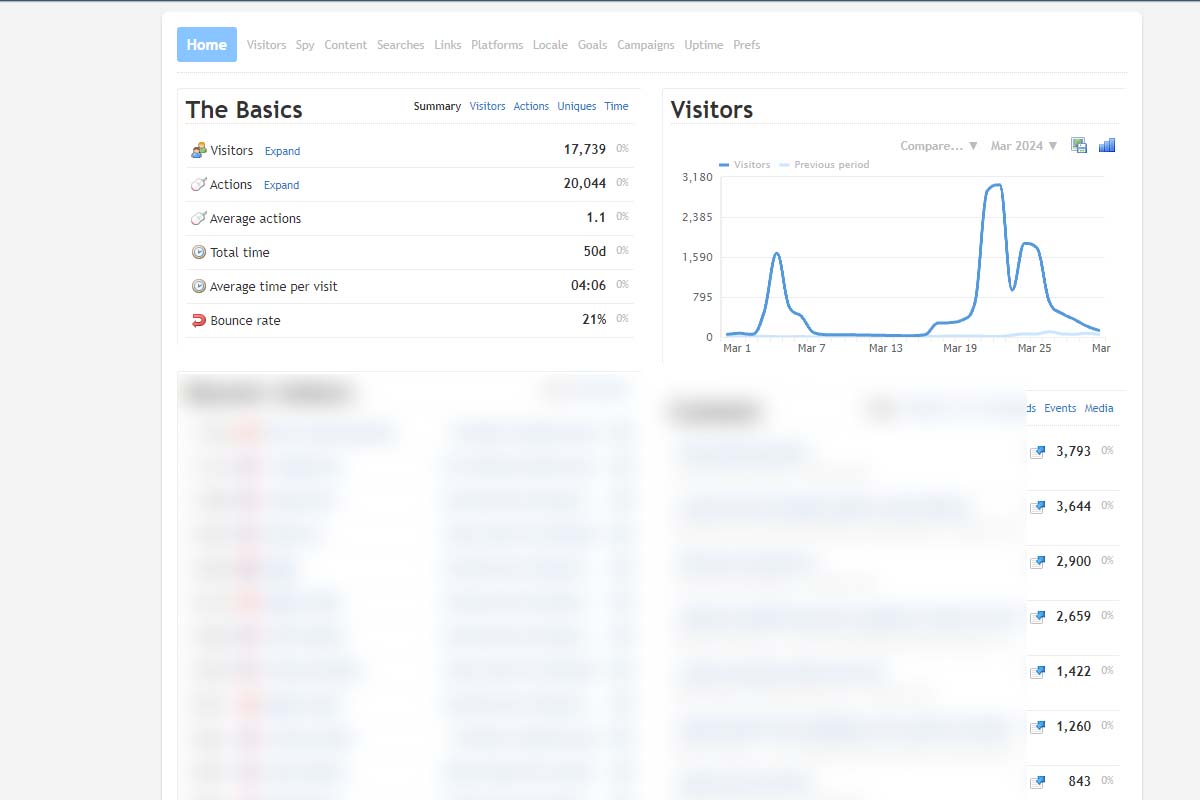Viewport: 1200px width, 800px height.
Task: Expand the Visitors row in The Basics
Action: click(282, 152)
